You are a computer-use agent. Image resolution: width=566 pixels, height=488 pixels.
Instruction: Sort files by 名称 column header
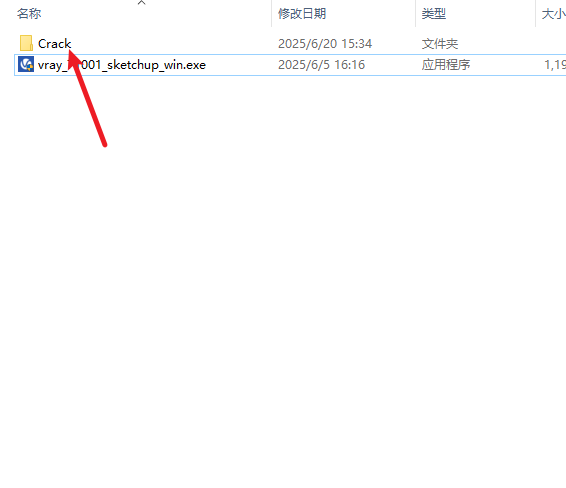coord(29,14)
